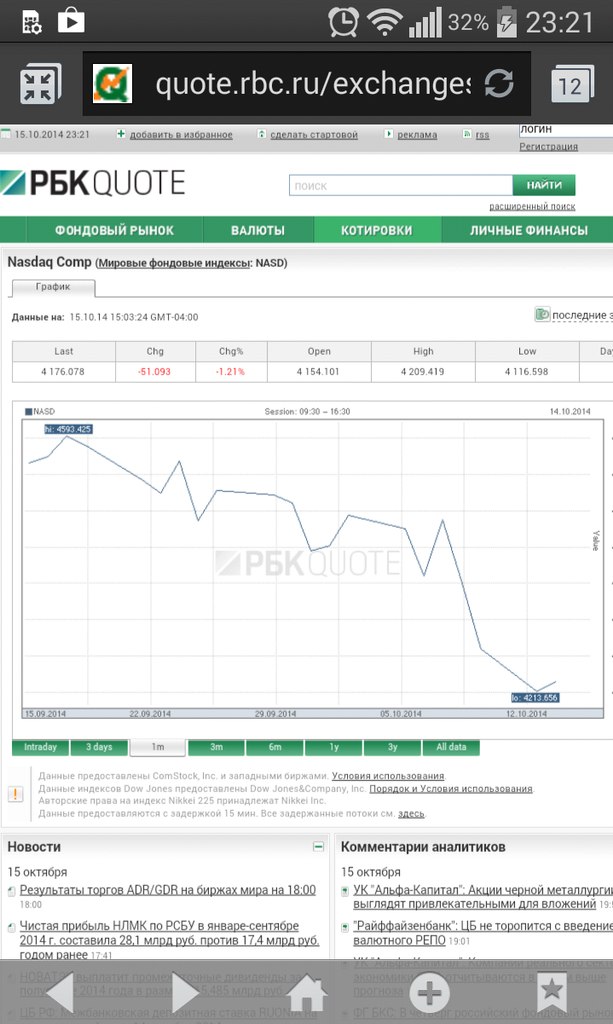Click the последние export icon
The height and width of the screenshot is (1024, 613).
click(x=542, y=314)
